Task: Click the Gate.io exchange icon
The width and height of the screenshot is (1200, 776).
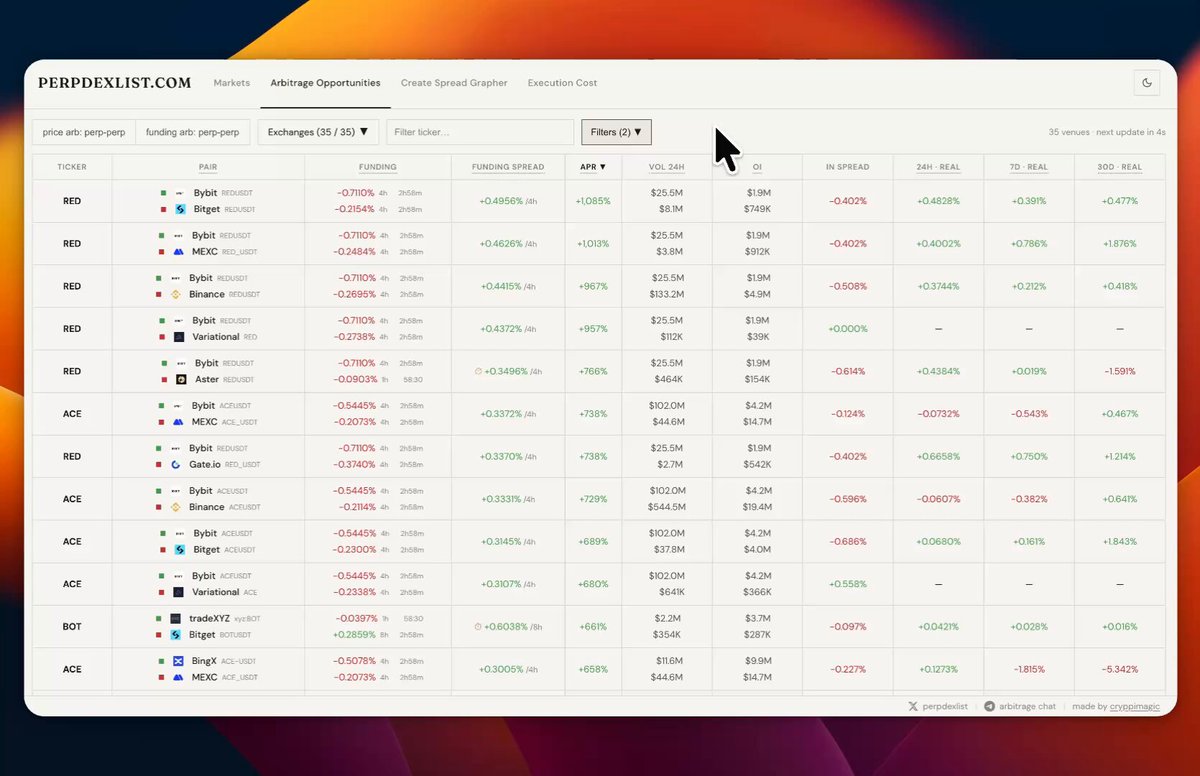Action: click(177, 465)
